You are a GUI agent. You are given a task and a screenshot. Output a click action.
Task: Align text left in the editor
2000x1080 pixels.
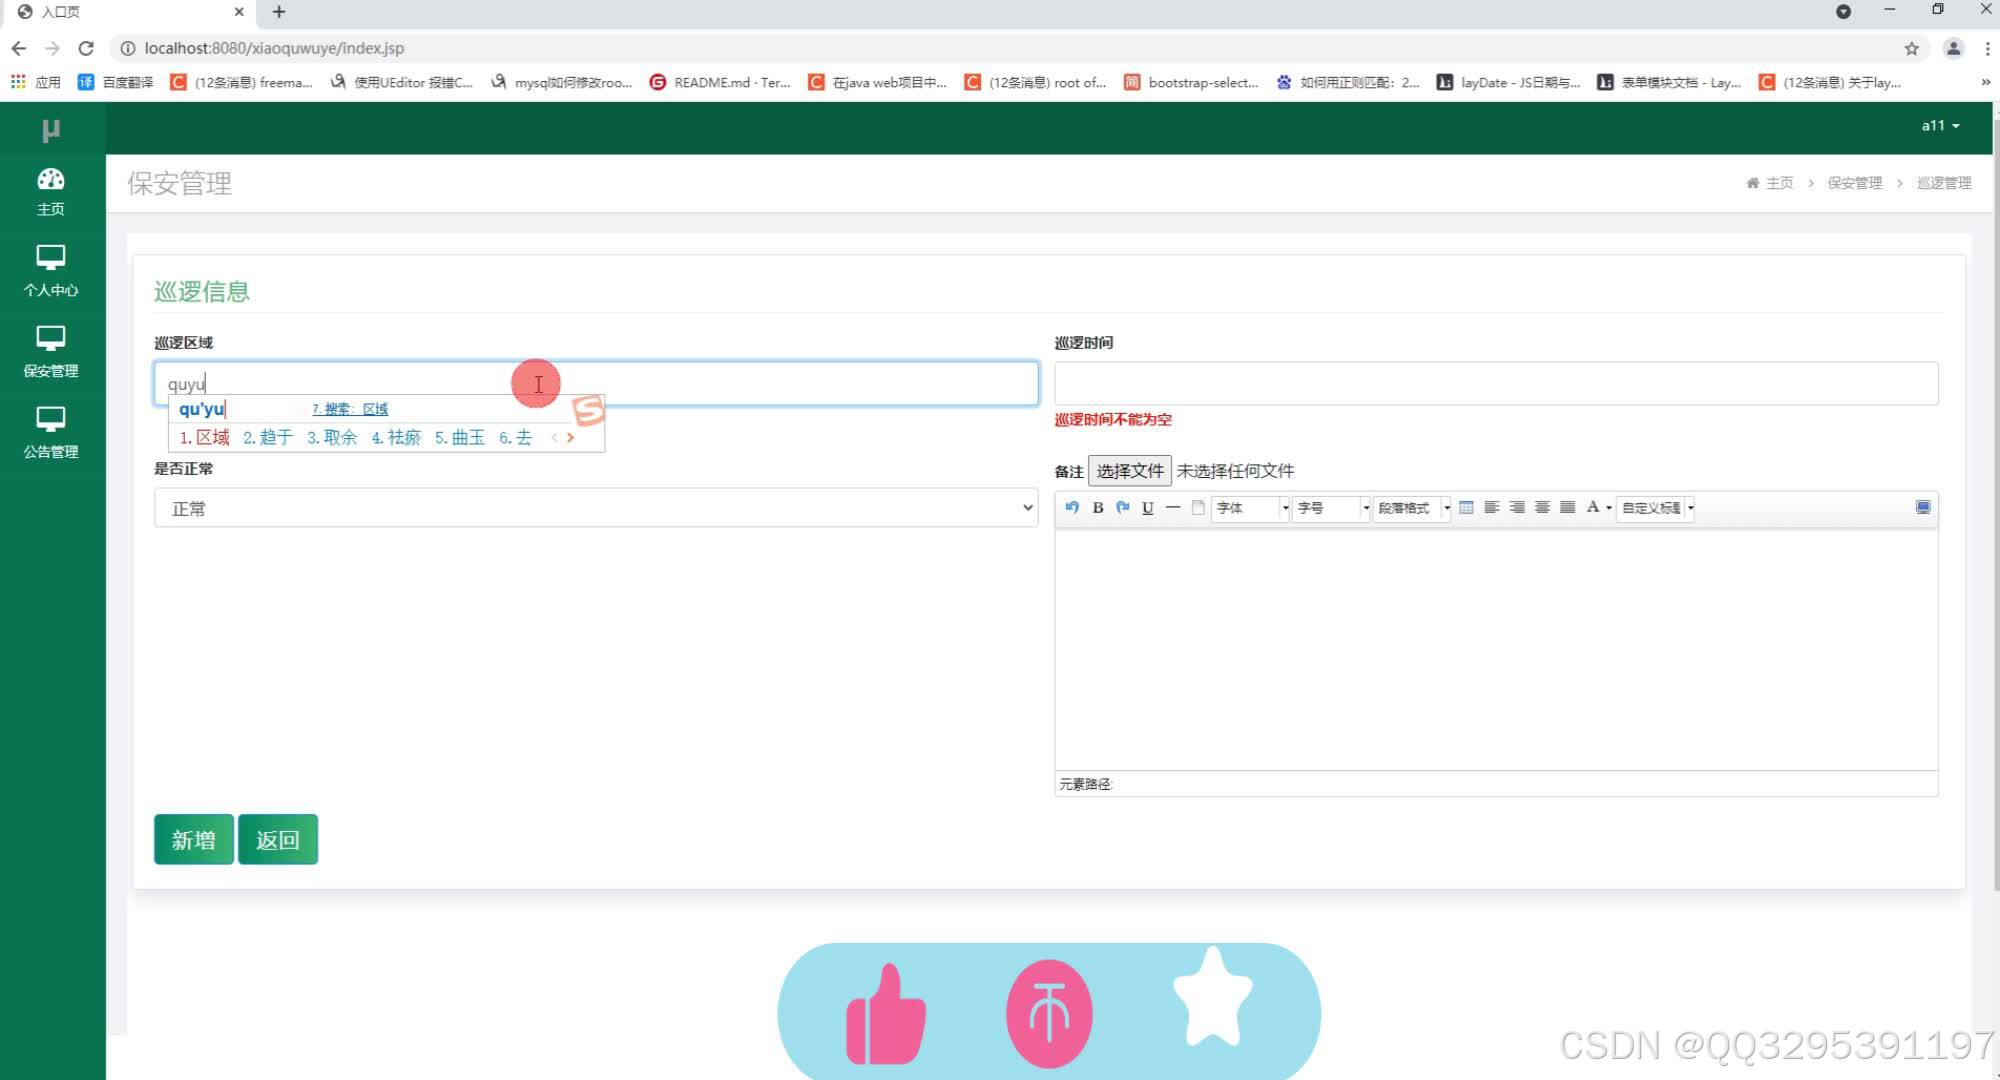tap(1491, 507)
